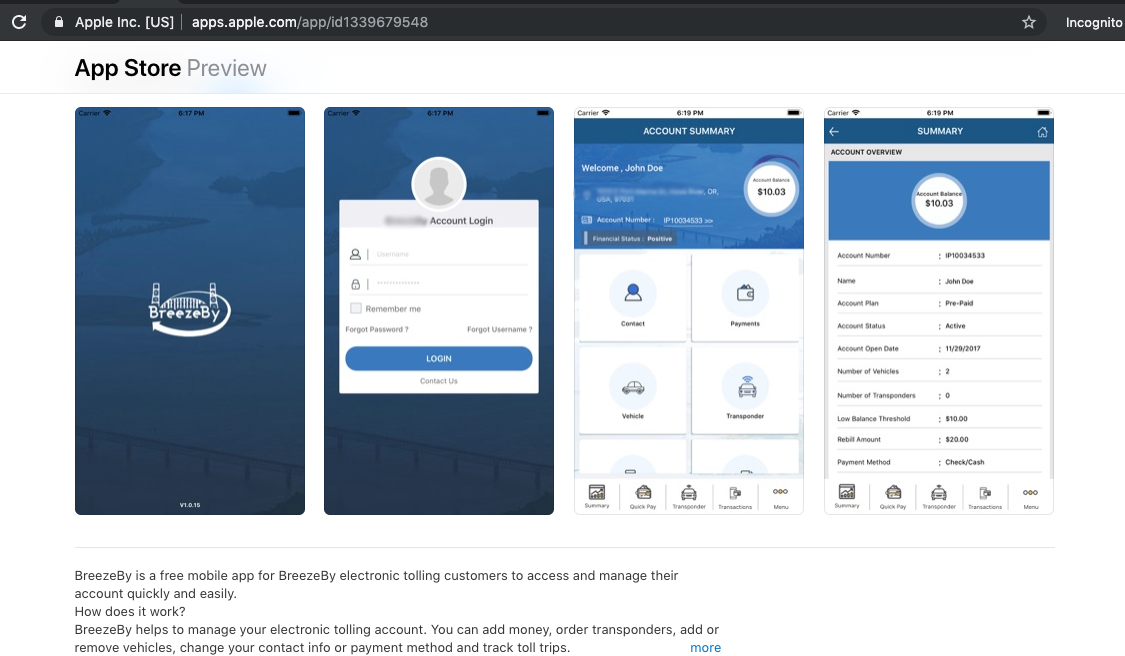Select Transactions tab in fourth screenshot
Screen dimensions: 1125x656
(985, 496)
